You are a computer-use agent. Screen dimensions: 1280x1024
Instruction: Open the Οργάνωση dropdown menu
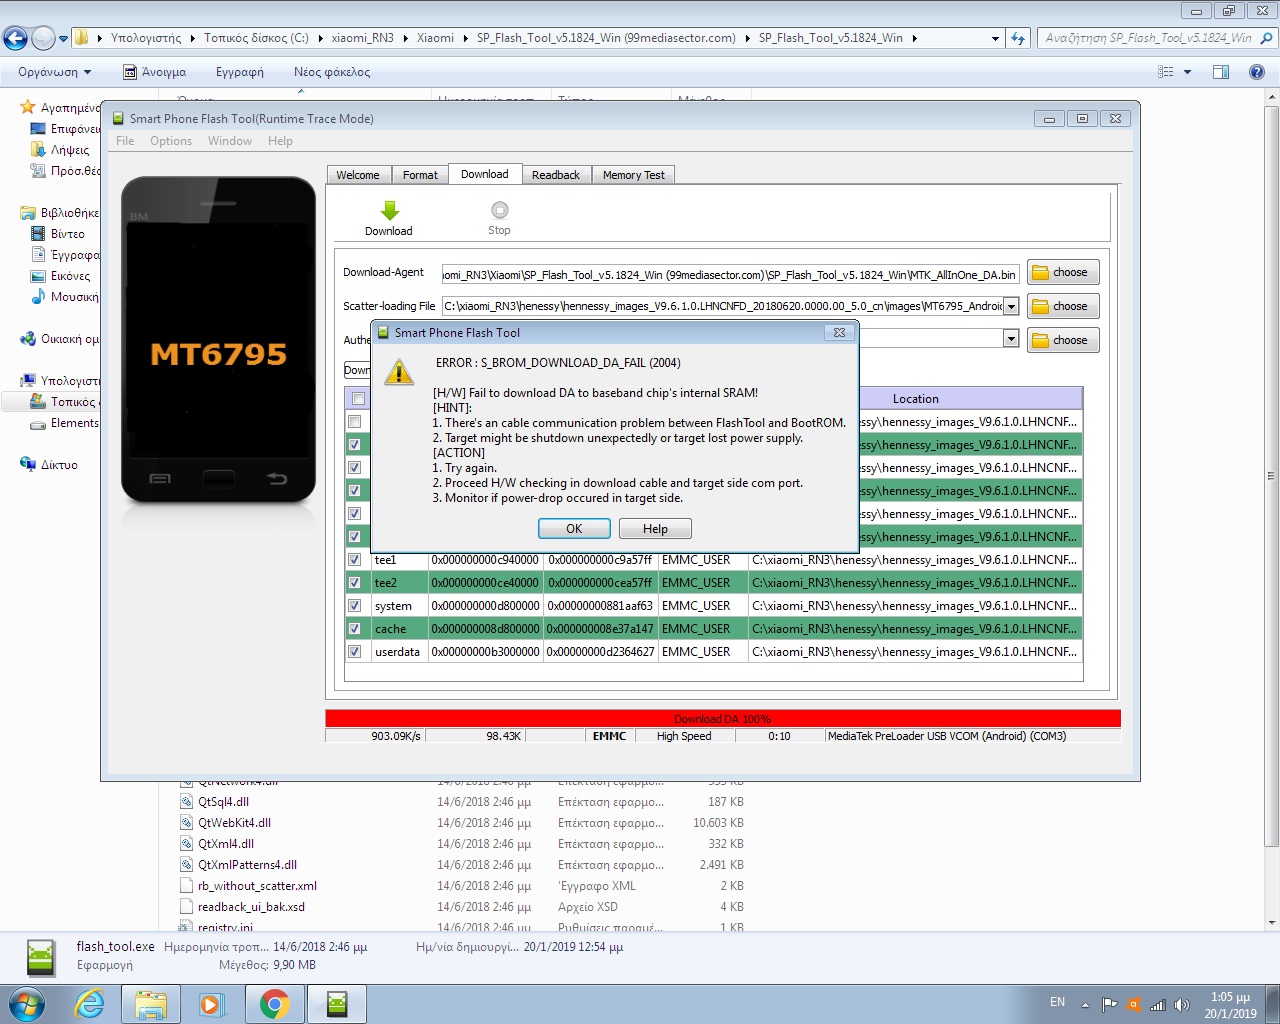tap(55, 72)
